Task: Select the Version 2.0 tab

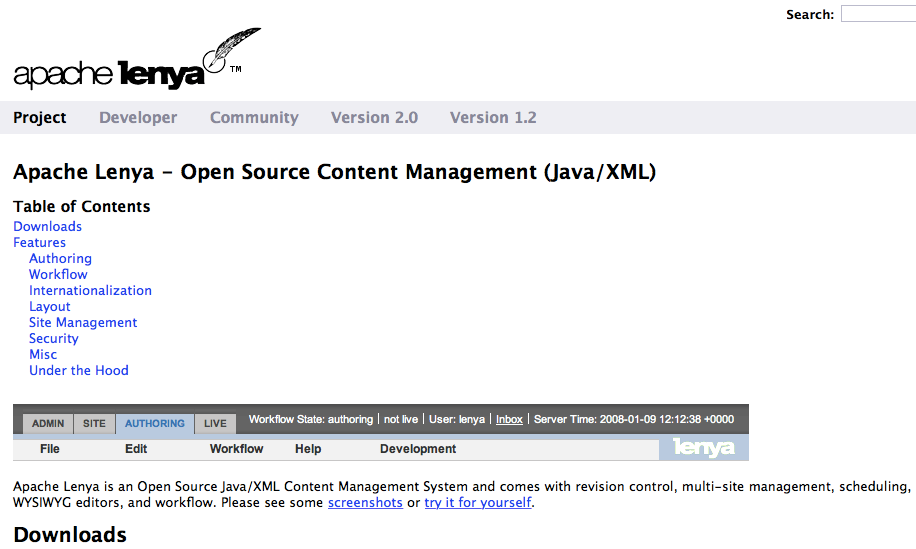Action: click(374, 117)
